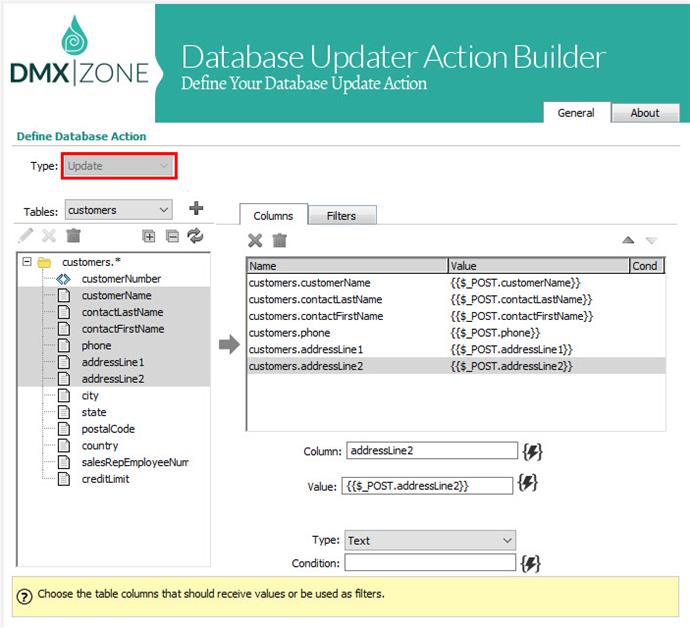Image resolution: width=690 pixels, height=628 pixels.
Task: Click the help question mark icon
Action: [24, 597]
